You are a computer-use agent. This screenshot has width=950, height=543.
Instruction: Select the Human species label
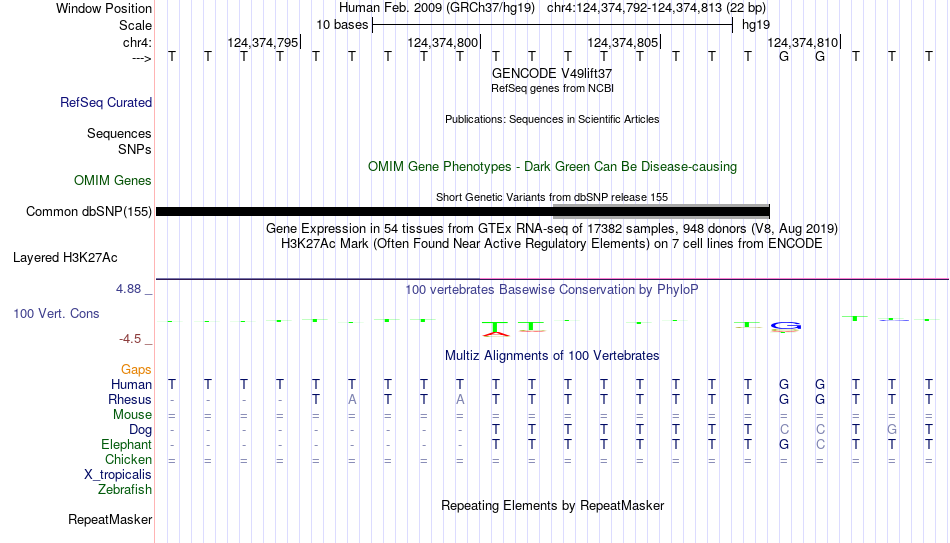pyautogui.click(x=131, y=384)
